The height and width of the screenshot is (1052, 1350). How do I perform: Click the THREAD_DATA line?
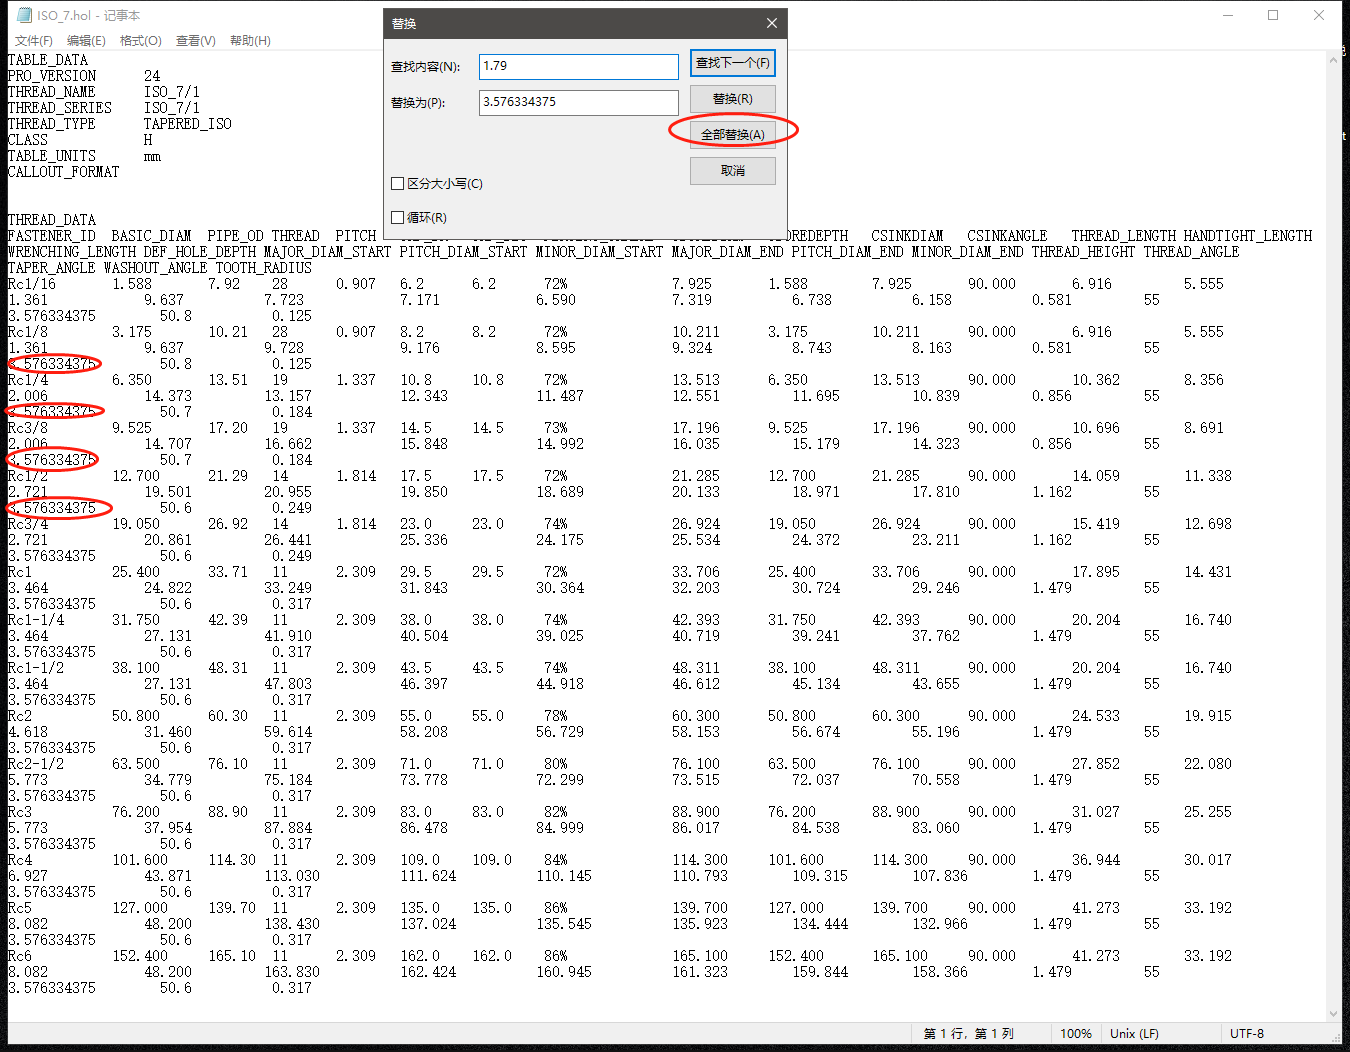[52, 220]
